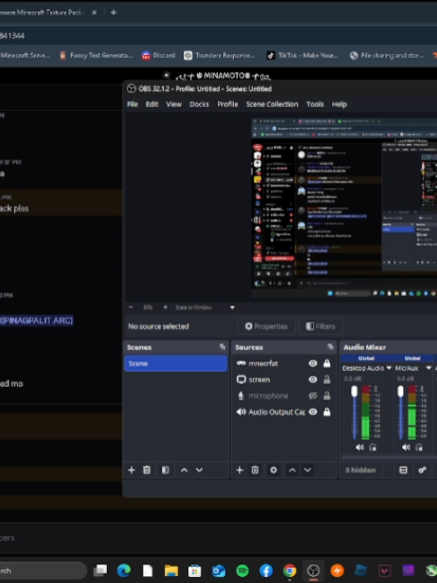
Task: Select the Scene item in Scenes list
Action: (176, 363)
